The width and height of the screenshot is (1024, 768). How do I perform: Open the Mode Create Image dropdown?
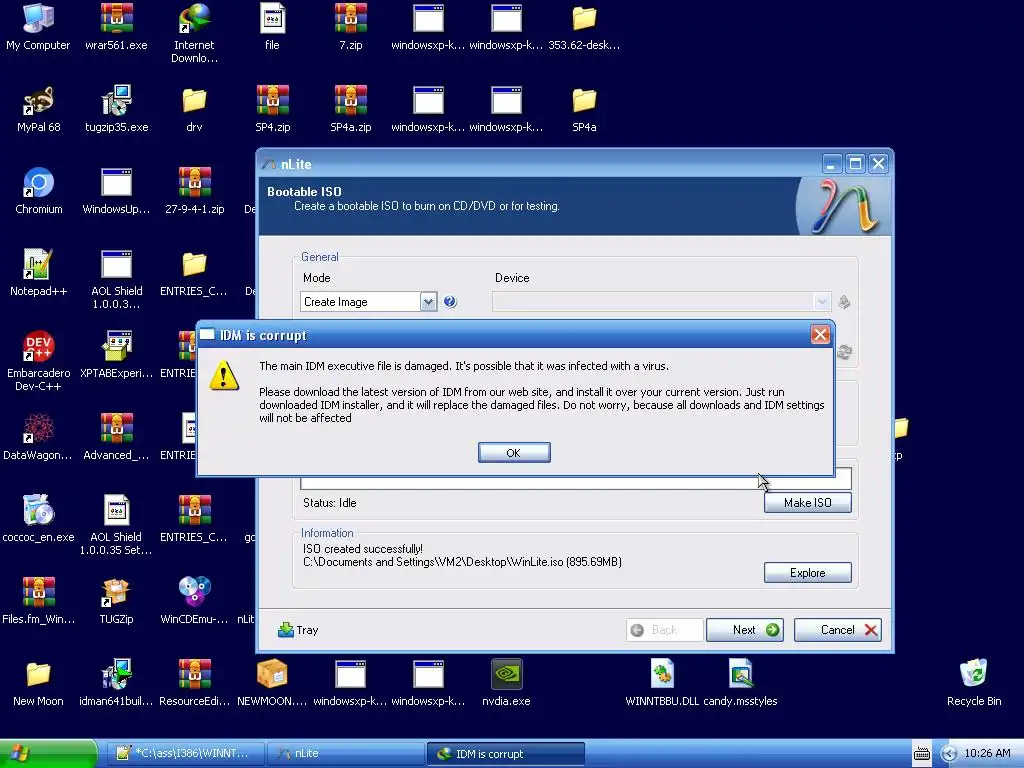(428, 302)
